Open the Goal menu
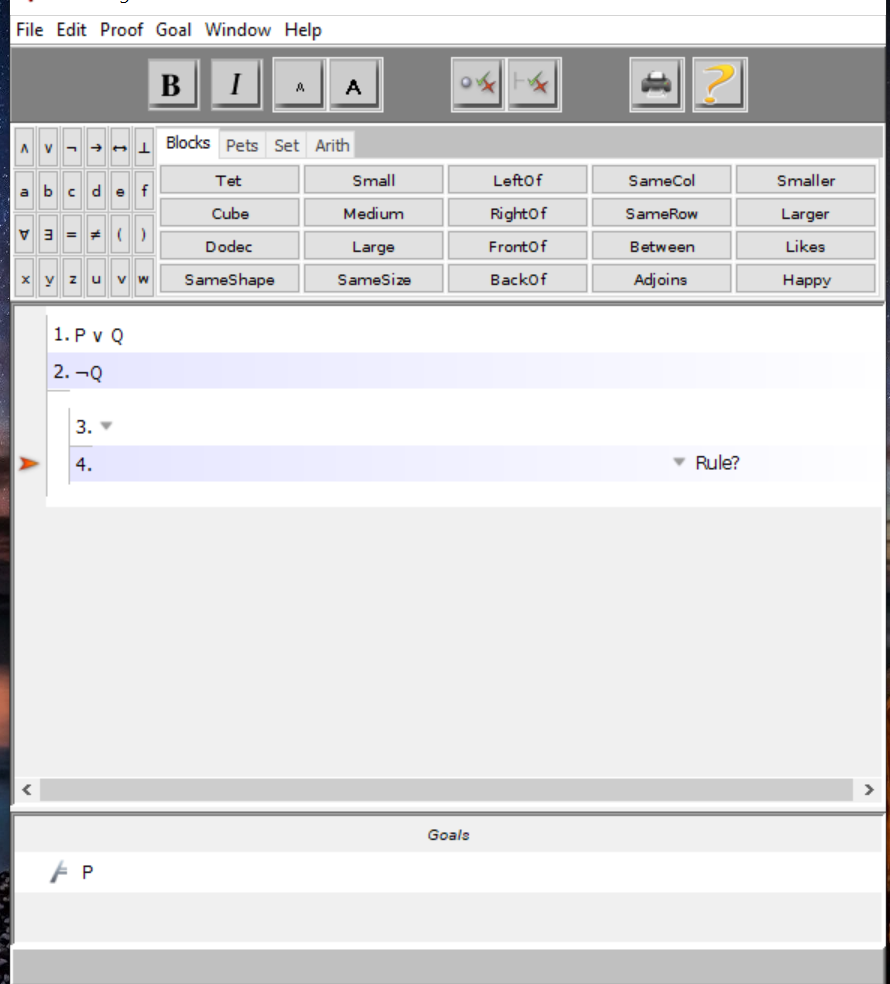This screenshot has height=984, width=890. [x=173, y=29]
